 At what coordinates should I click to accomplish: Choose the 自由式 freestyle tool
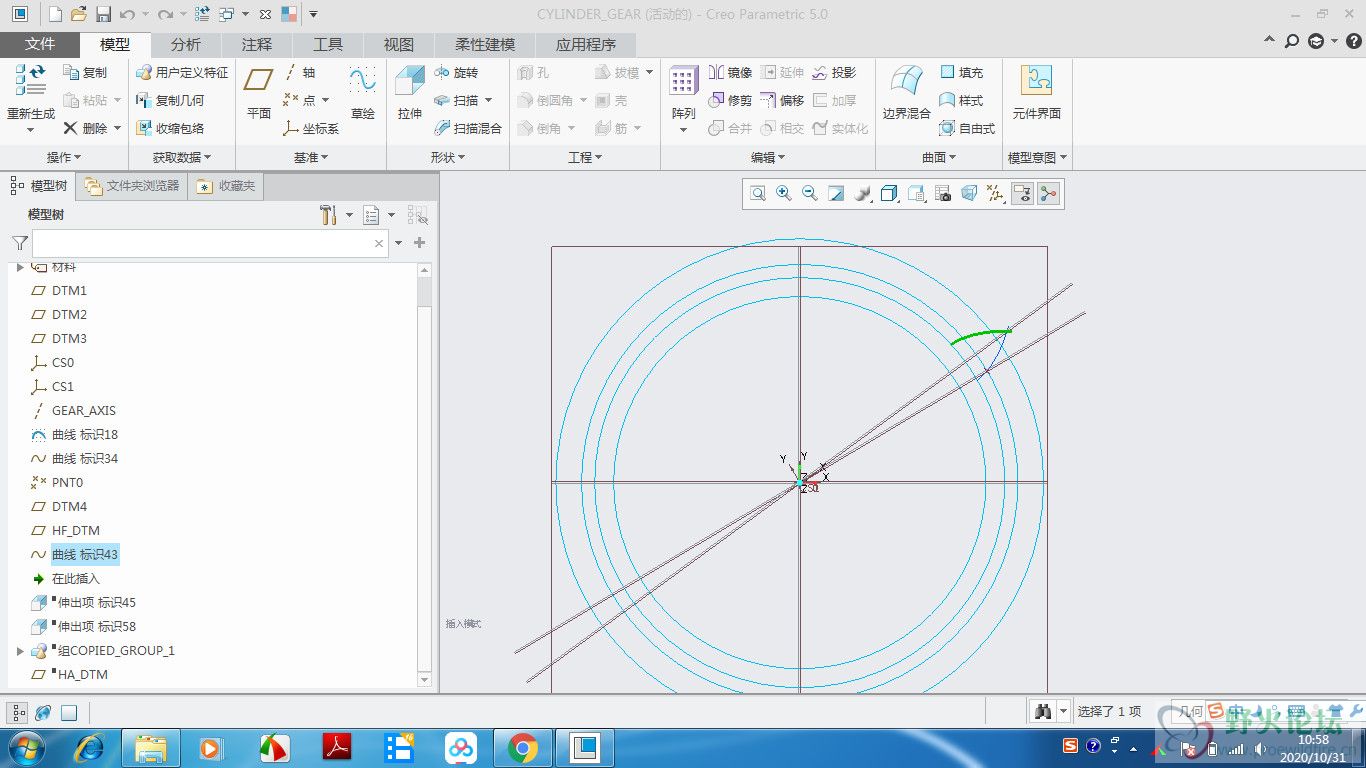click(x=967, y=128)
